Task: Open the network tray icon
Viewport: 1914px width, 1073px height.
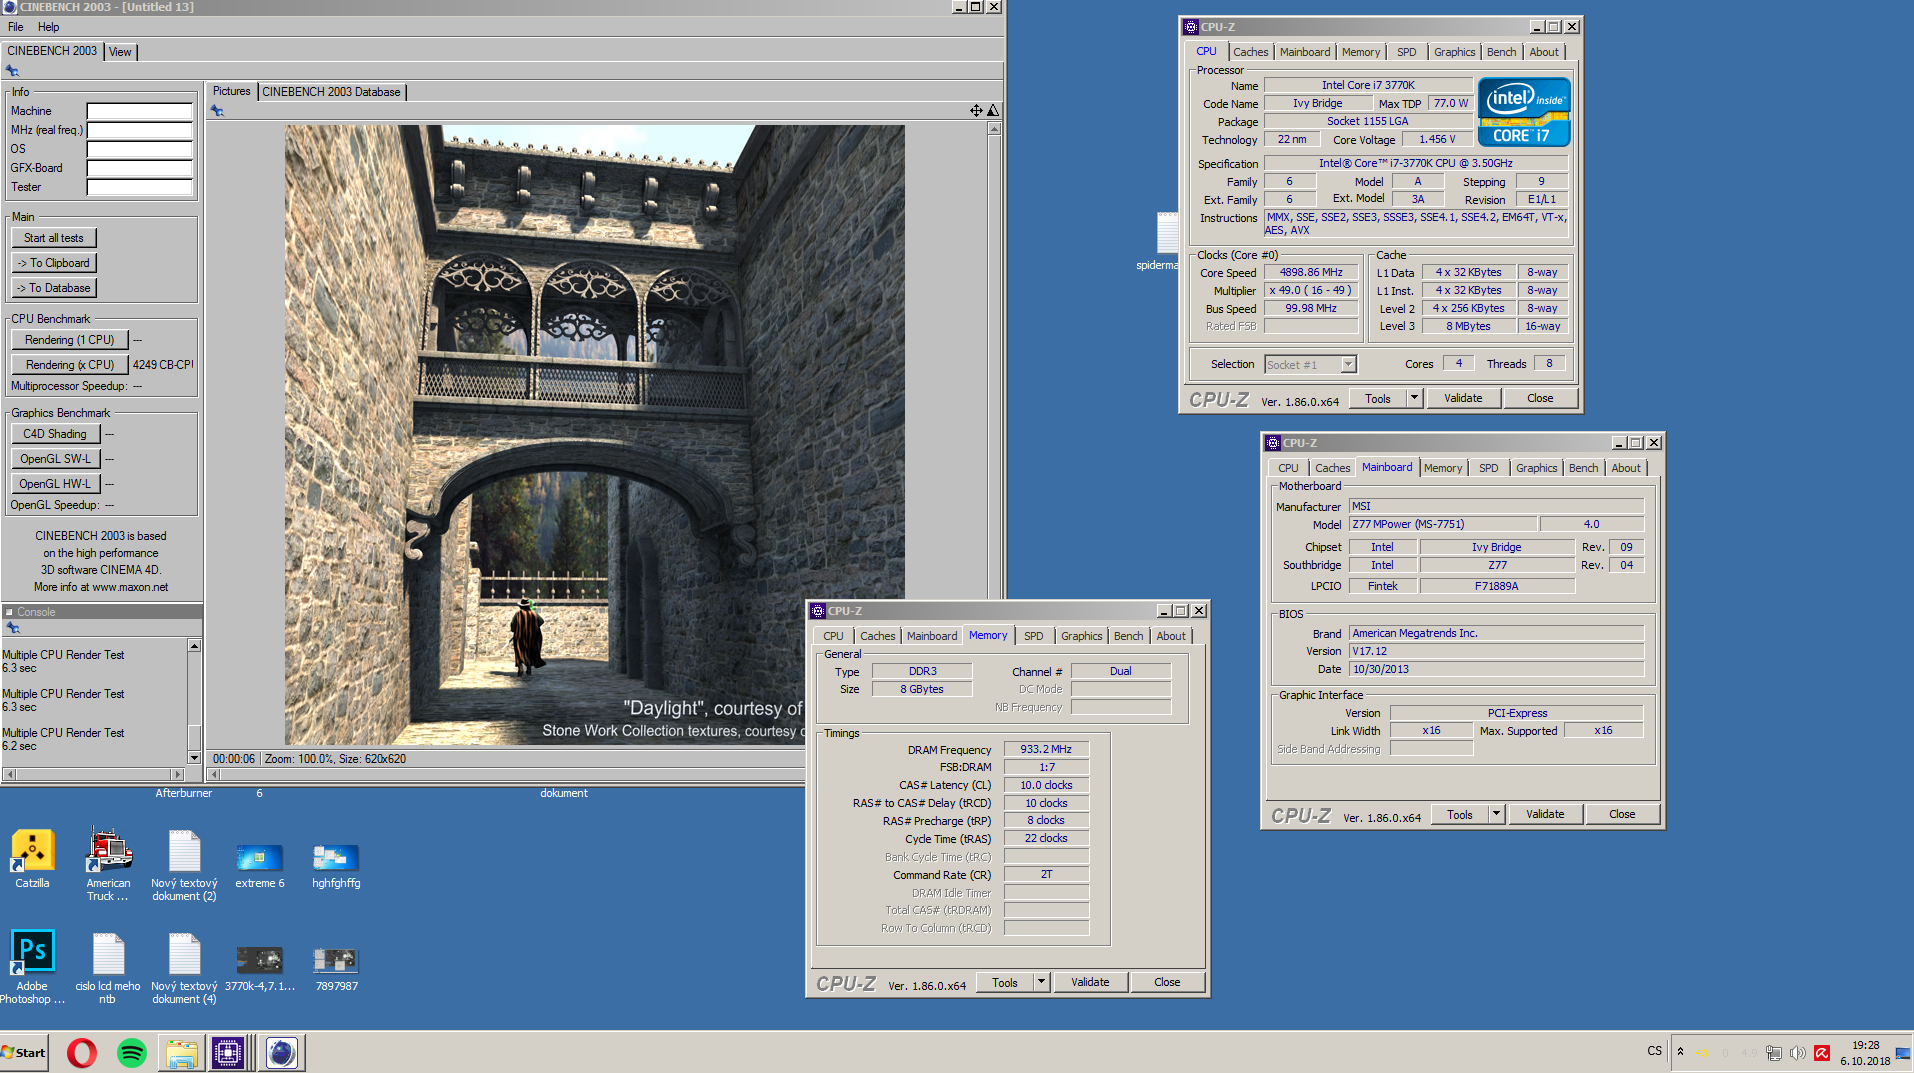Action: click(x=1774, y=1052)
